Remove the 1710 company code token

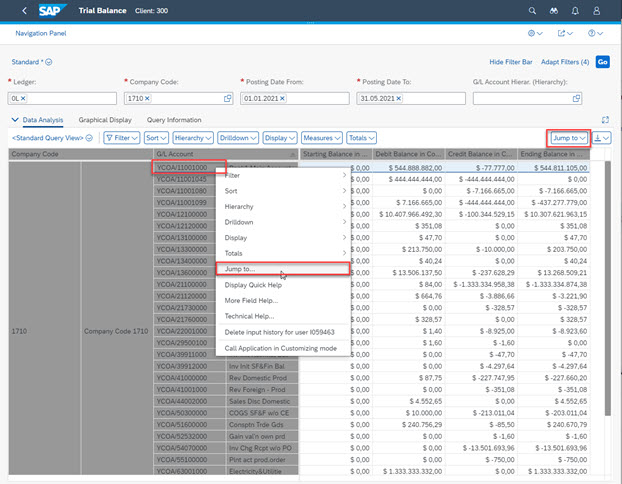click(147, 98)
